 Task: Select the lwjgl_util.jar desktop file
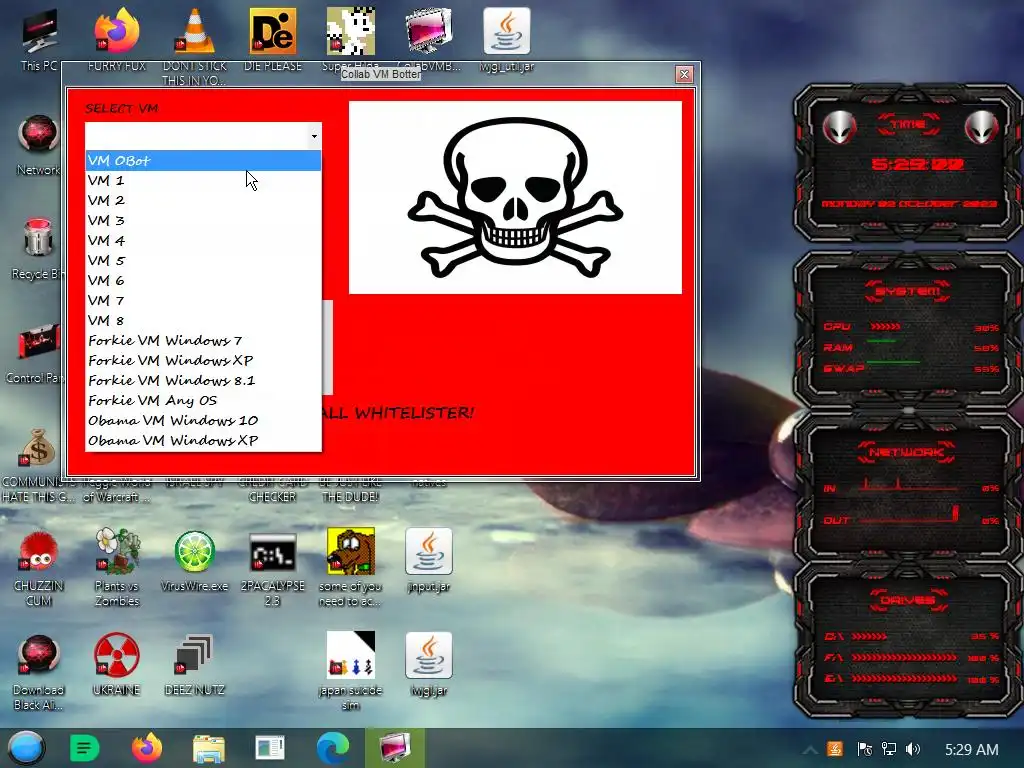pyautogui.click(x=507, y=39)
